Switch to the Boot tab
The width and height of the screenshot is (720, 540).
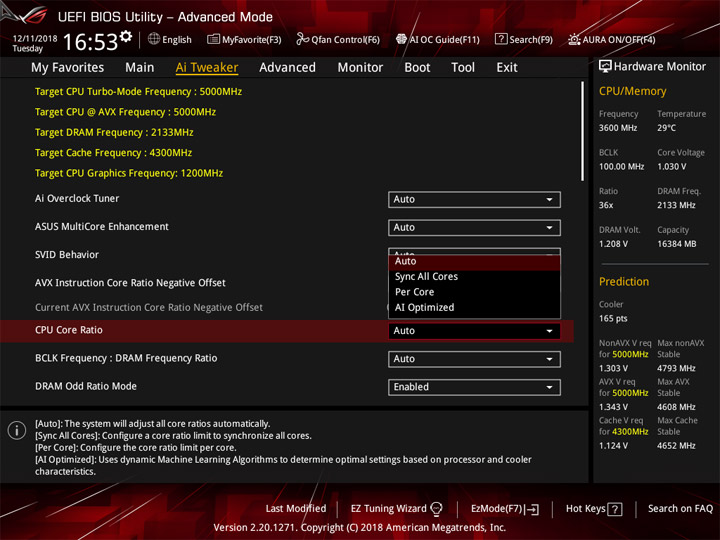(x=417, y=68)
